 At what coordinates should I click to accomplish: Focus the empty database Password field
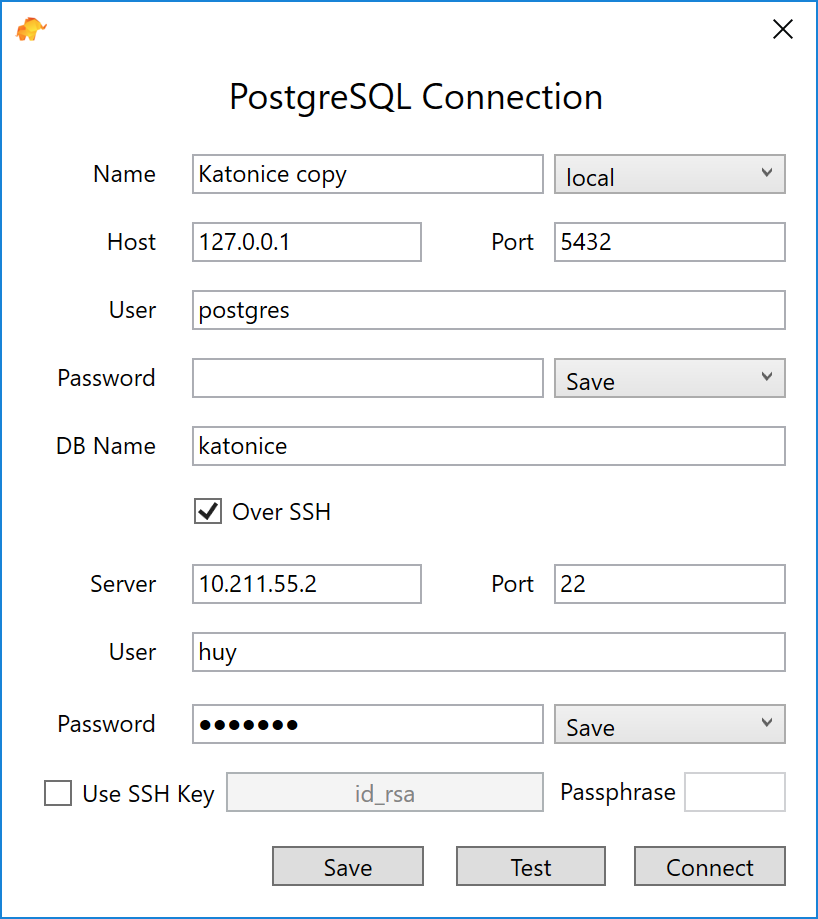click(x=368, y=378)
